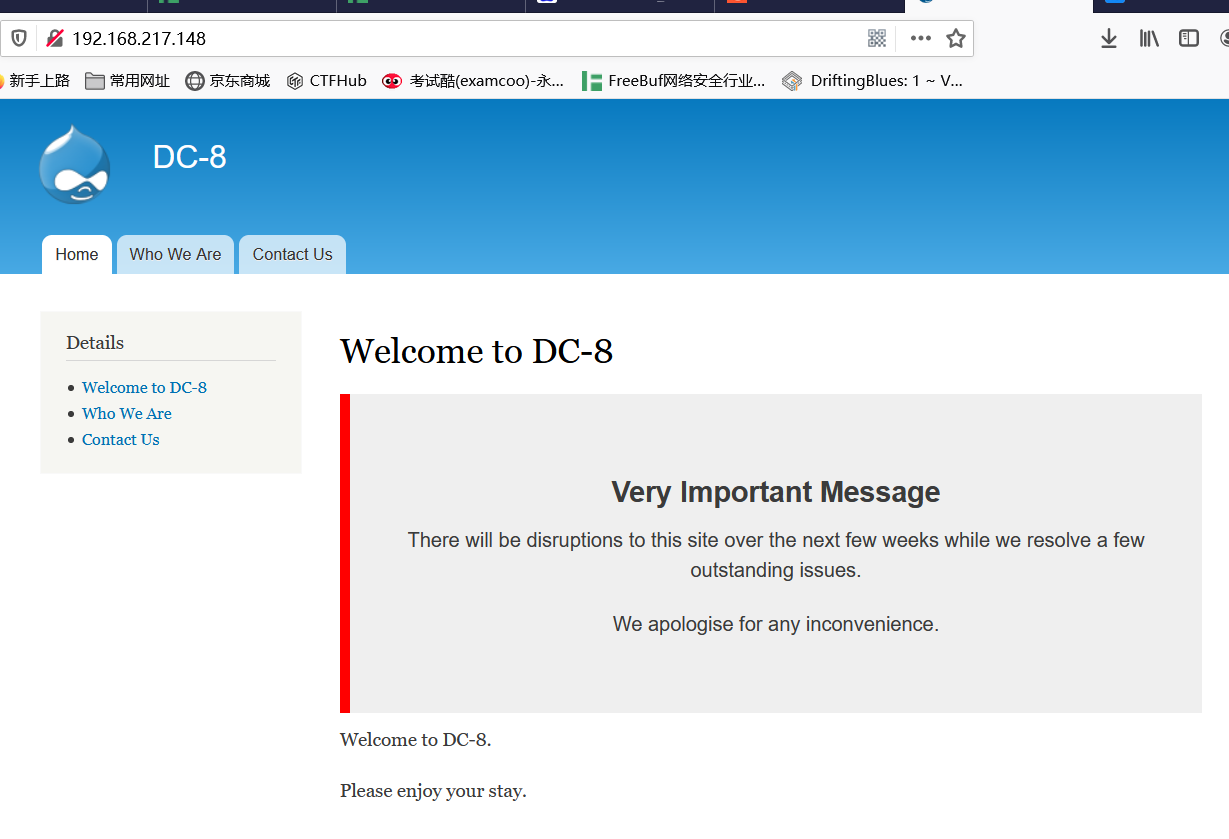Click the QR code icon in address bar

(877, 39)
